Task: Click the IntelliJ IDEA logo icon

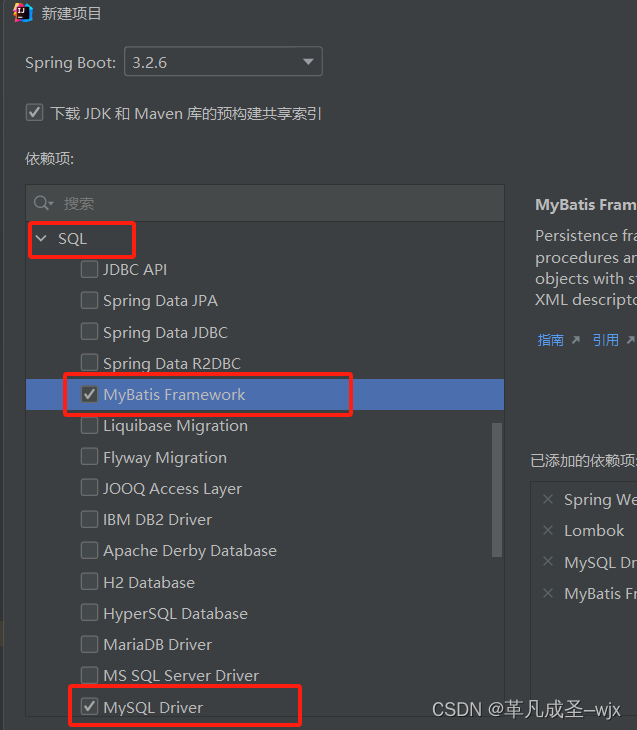Action: [x=22, y=13]
